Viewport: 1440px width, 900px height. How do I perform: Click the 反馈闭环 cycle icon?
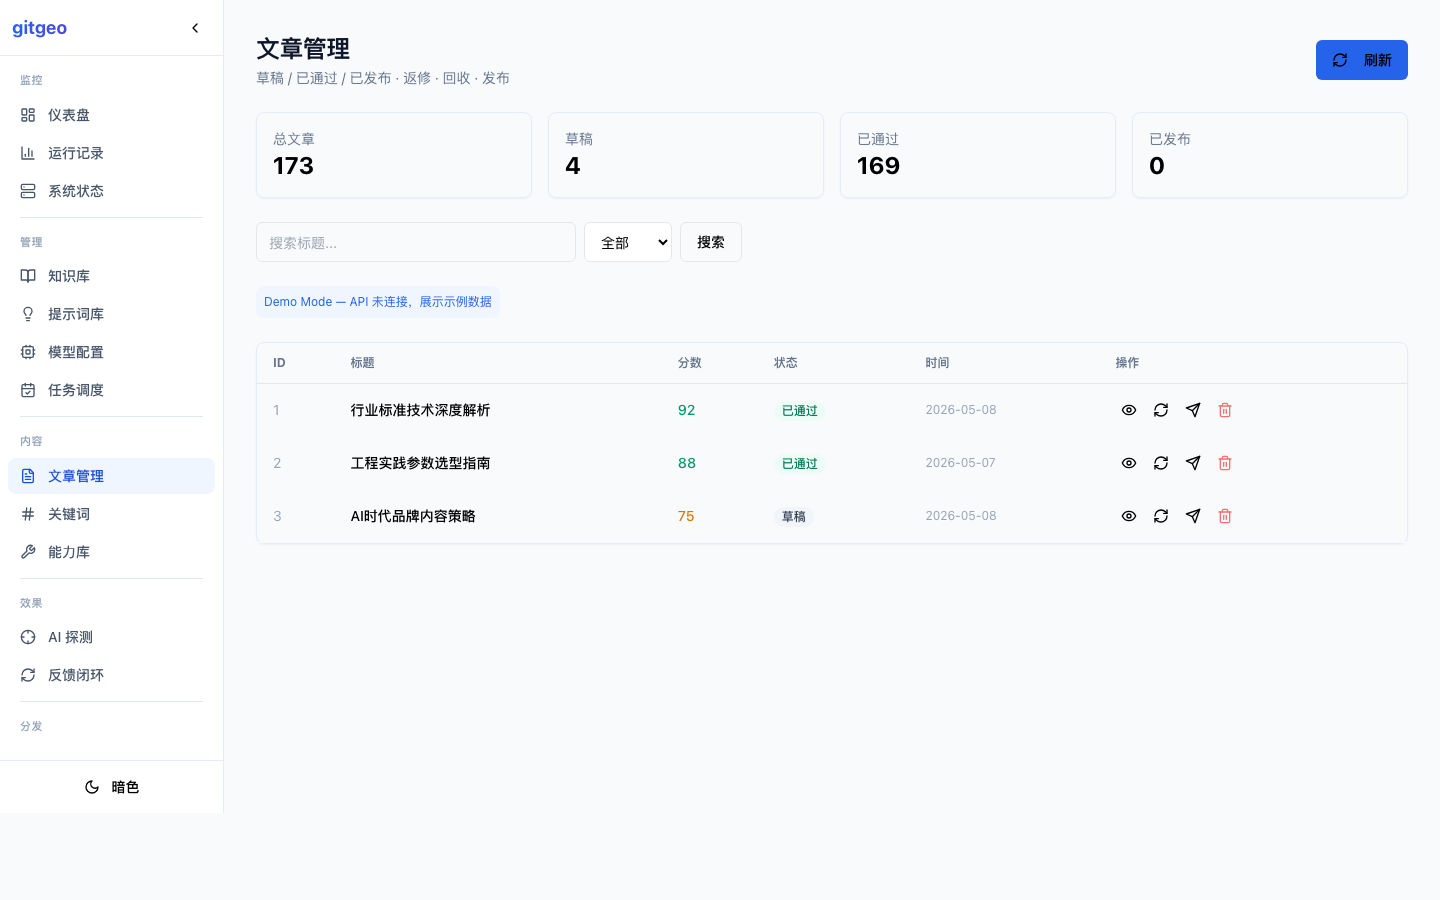(x=28, y=675)
